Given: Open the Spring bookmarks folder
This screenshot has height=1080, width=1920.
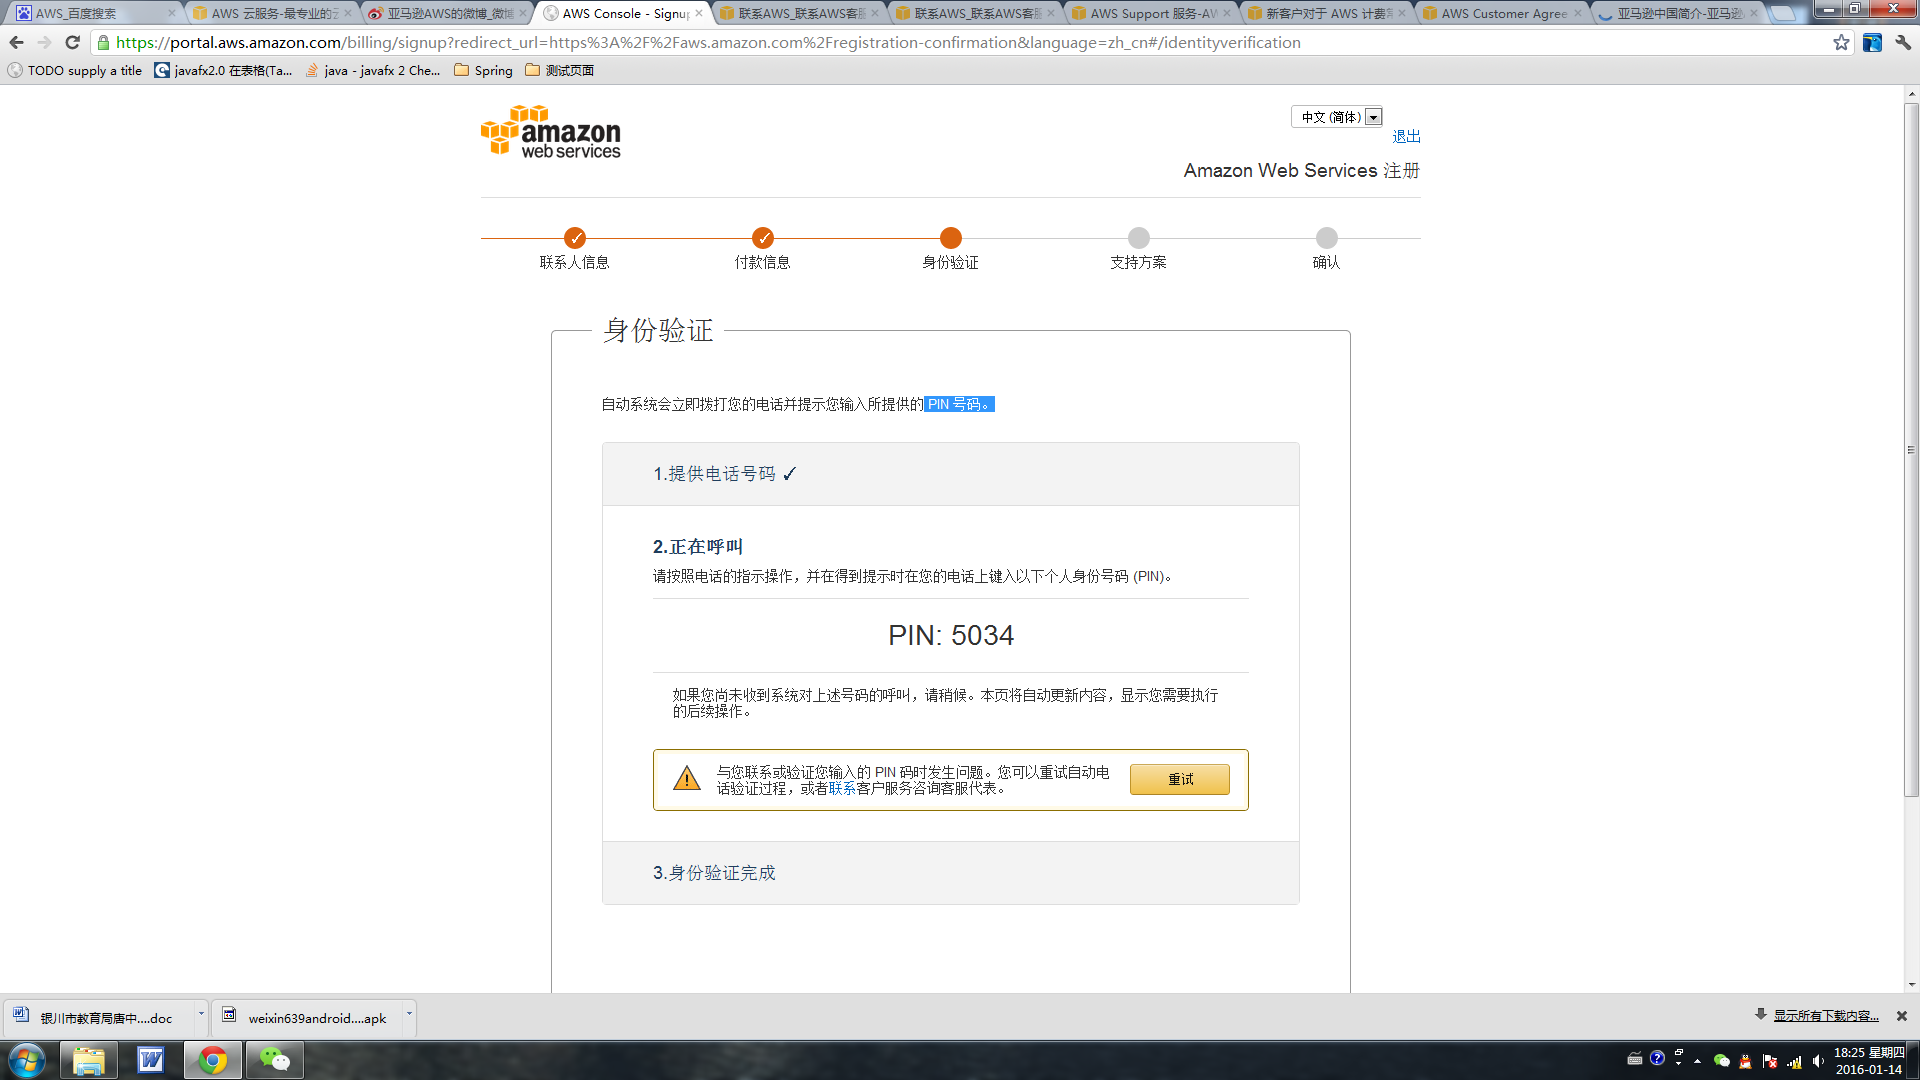Looking at the screenshot, I should click(483, 70).
